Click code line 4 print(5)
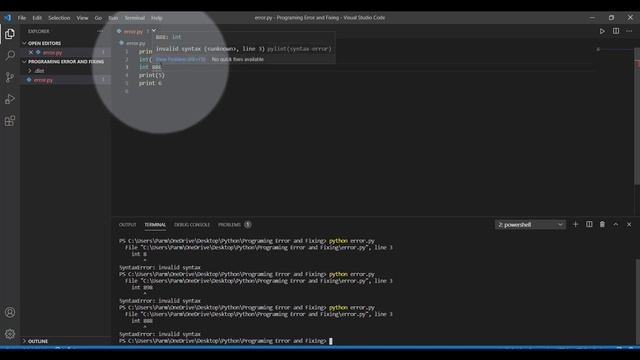This screenshot has height=360, width=640. 151,75
